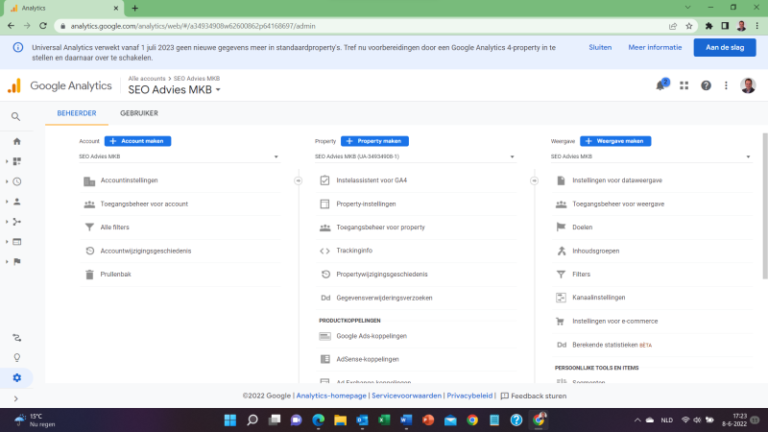The width and height of the screenshot is (768, 432).
Task: Open the Weergave selector dropdown
Action: coord(651,157)
